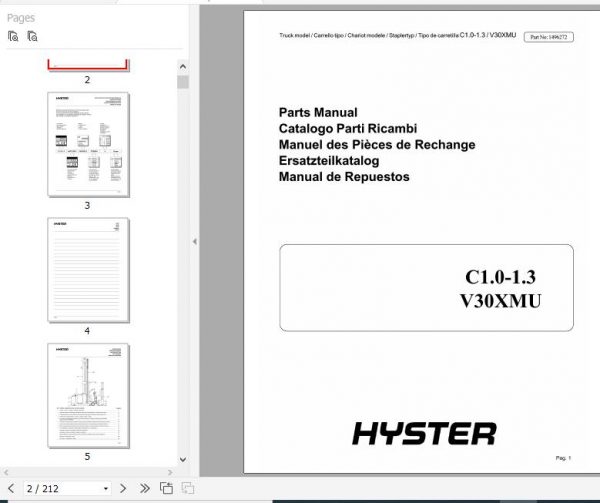Click 'Catalogo Parti Ricambi' text
Screen dimensions: 600x503
tap(348, 129)
